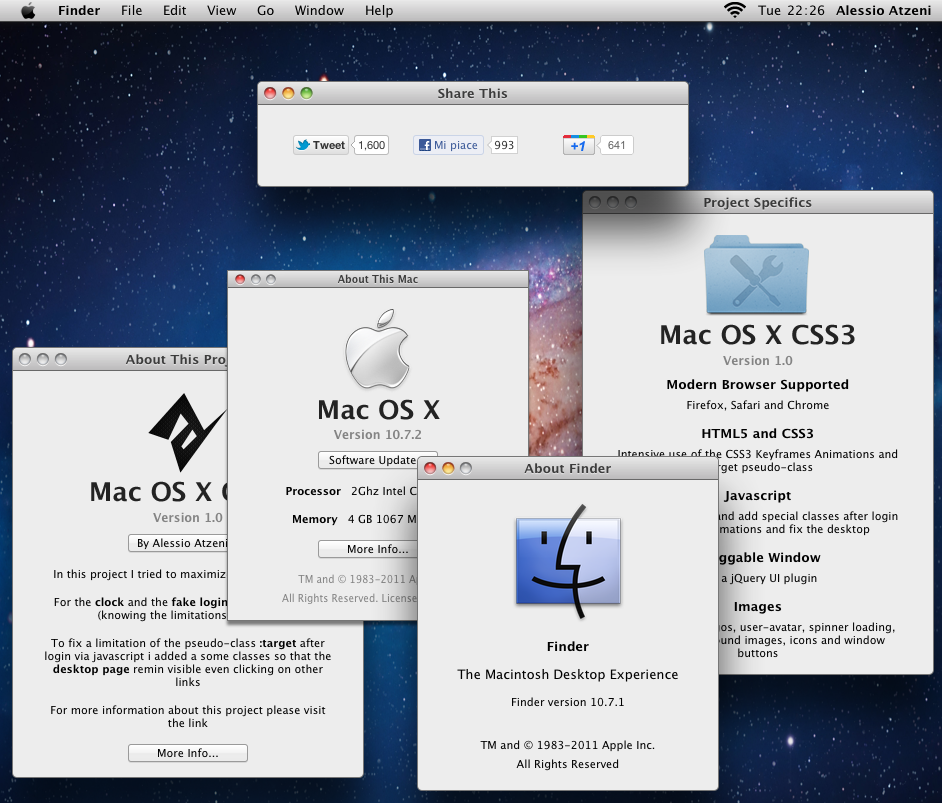Close the Share This window
942x803 pixels.
[270, 93]
